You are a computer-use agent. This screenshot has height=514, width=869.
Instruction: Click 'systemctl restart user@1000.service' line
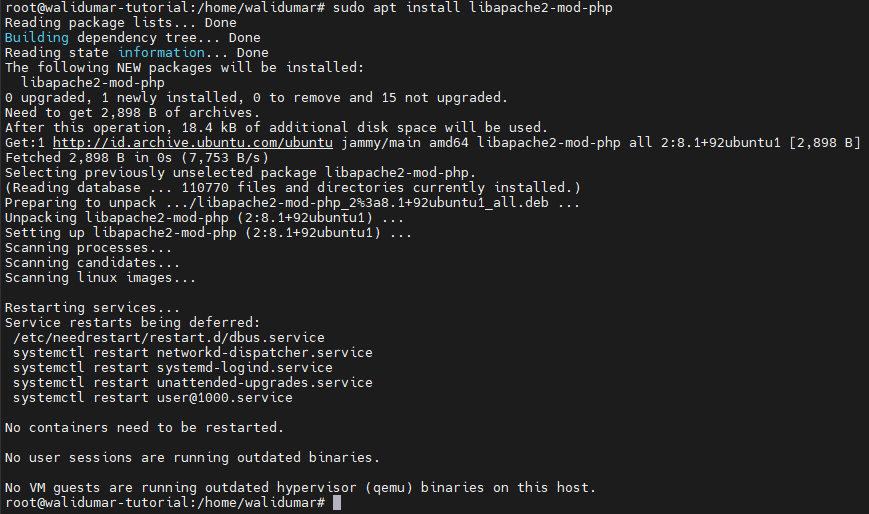click(153, 397)
